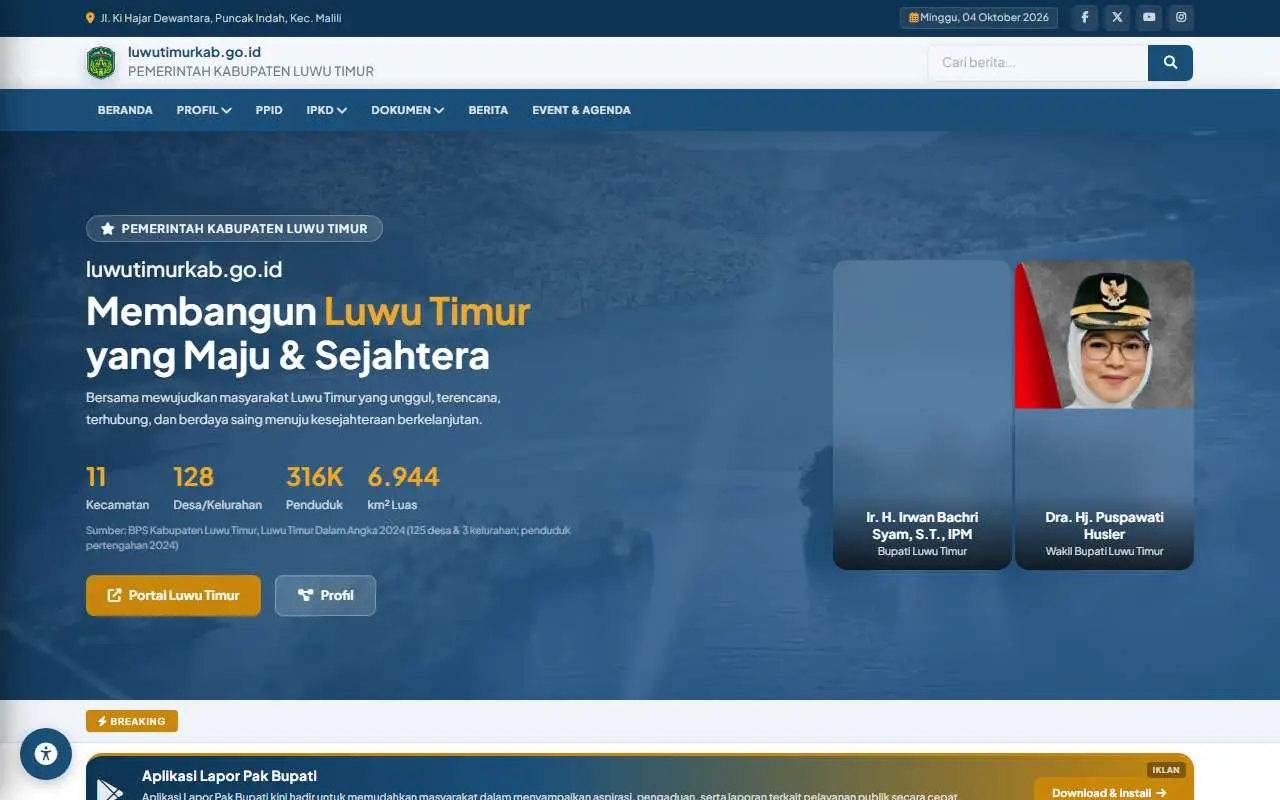Screen dimensions: 1280x800
Task: Click the 128 Desa/Kelurahan statistic
Action: [x=218, y=487]
